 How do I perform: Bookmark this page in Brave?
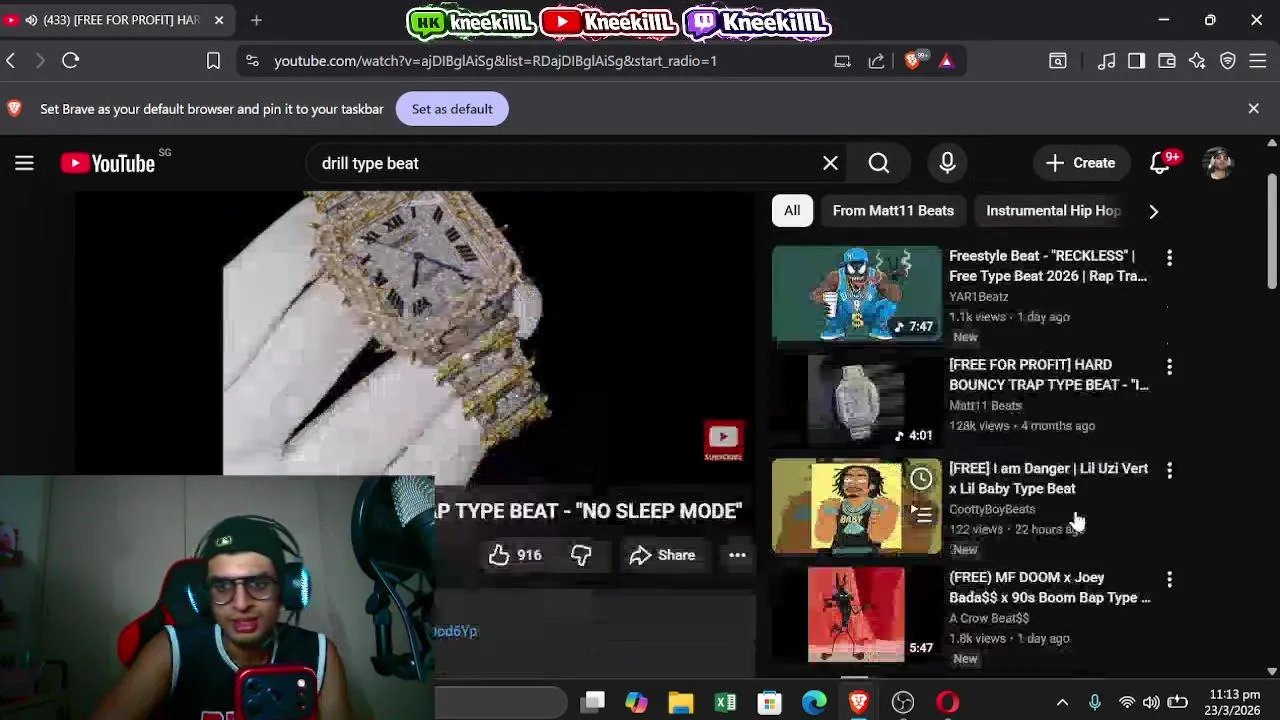pos(213,61)
